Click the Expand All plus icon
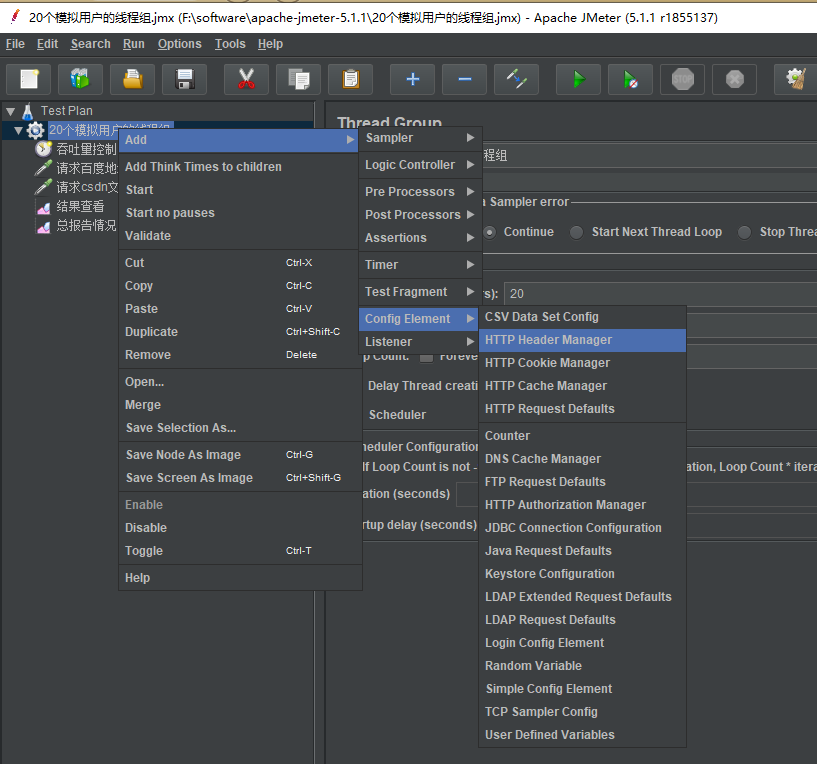Viewport: 817px width, 764px height. (x=413, y=79)
